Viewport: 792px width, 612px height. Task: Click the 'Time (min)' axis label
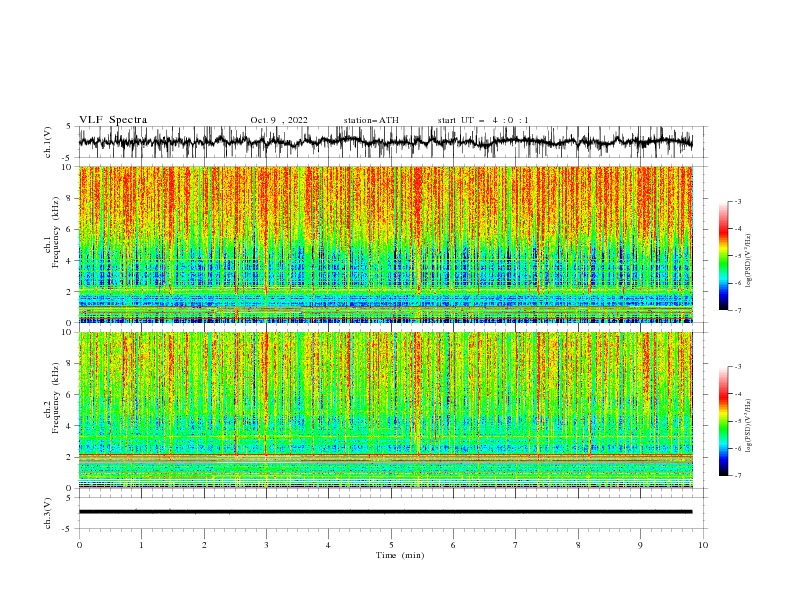[x=400, y=555]
